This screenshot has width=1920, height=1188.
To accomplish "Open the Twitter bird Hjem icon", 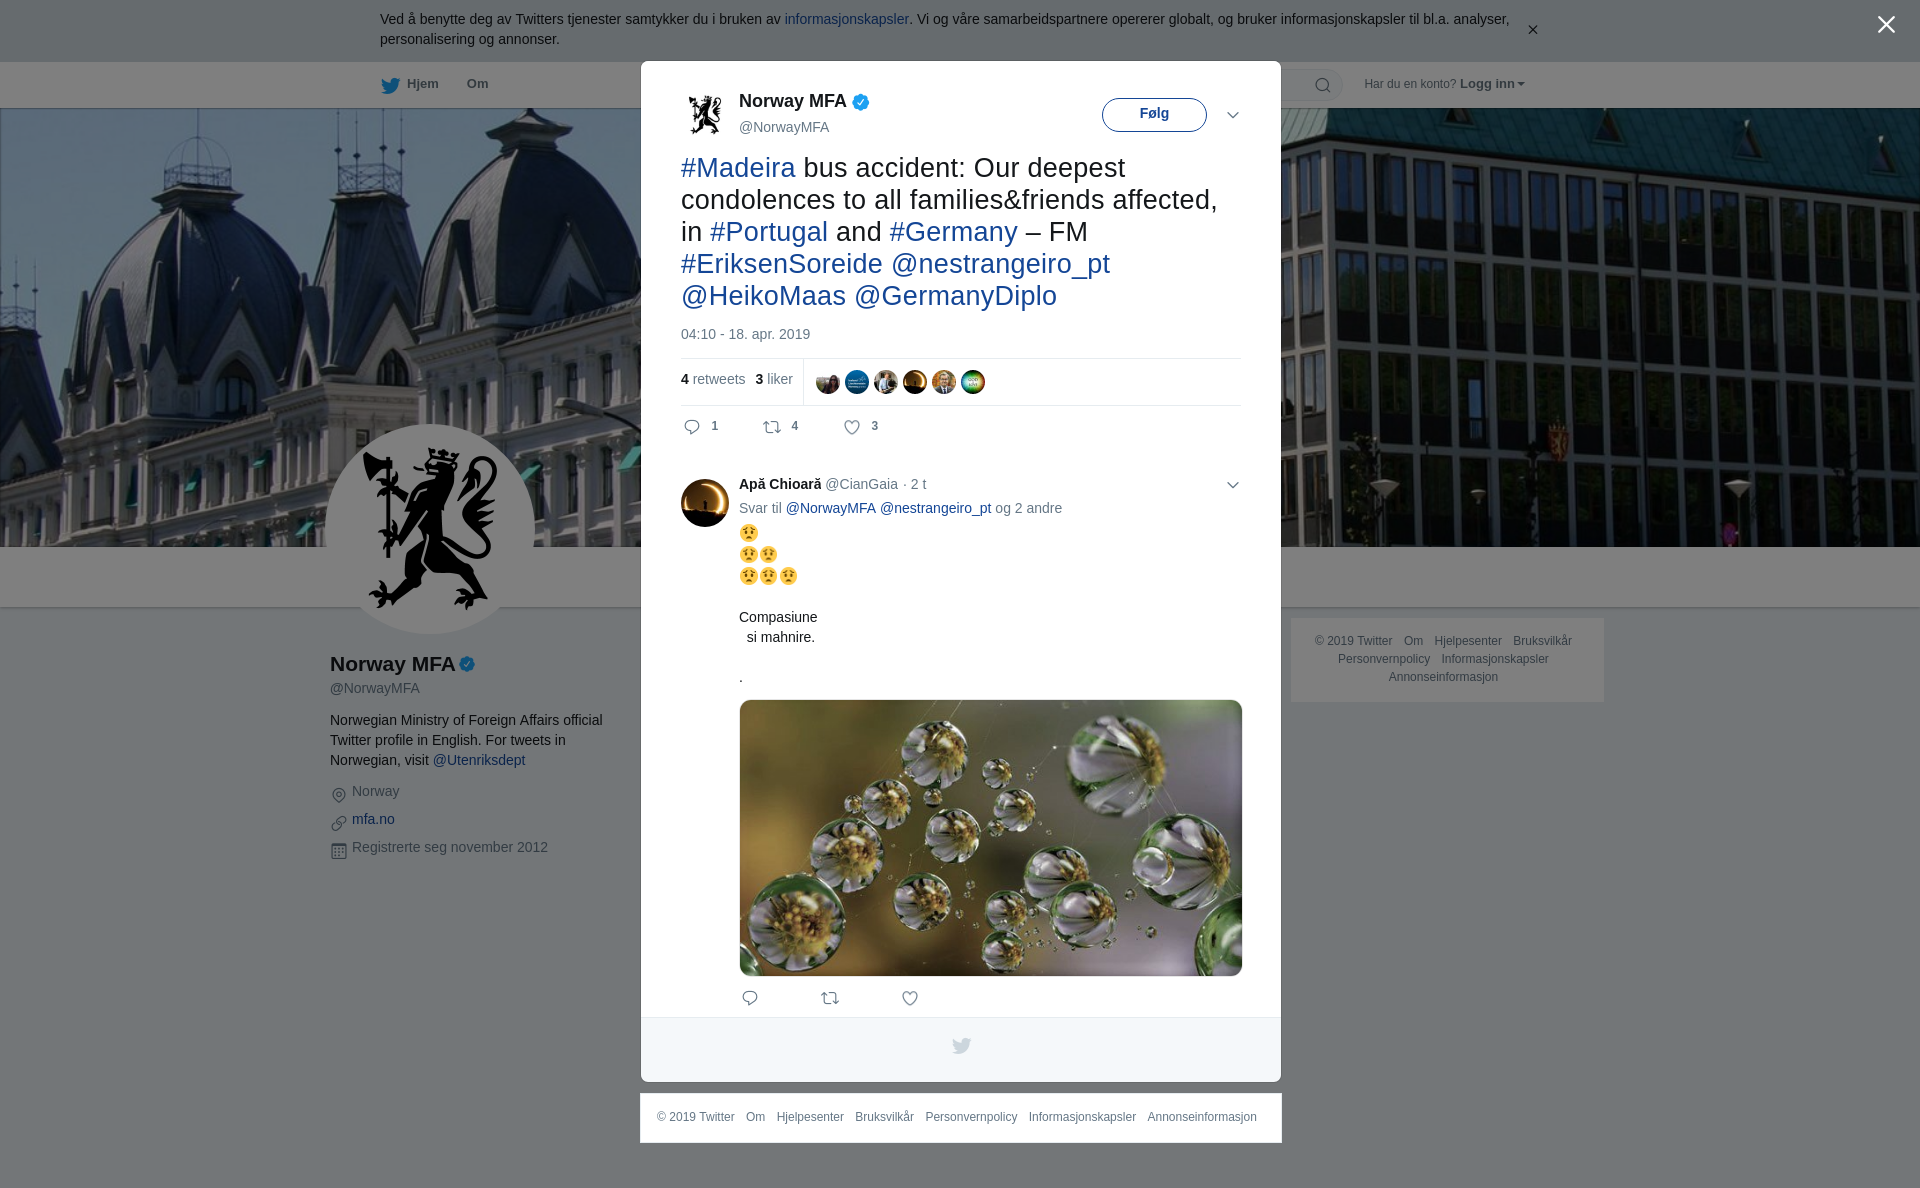I will 390,85.
